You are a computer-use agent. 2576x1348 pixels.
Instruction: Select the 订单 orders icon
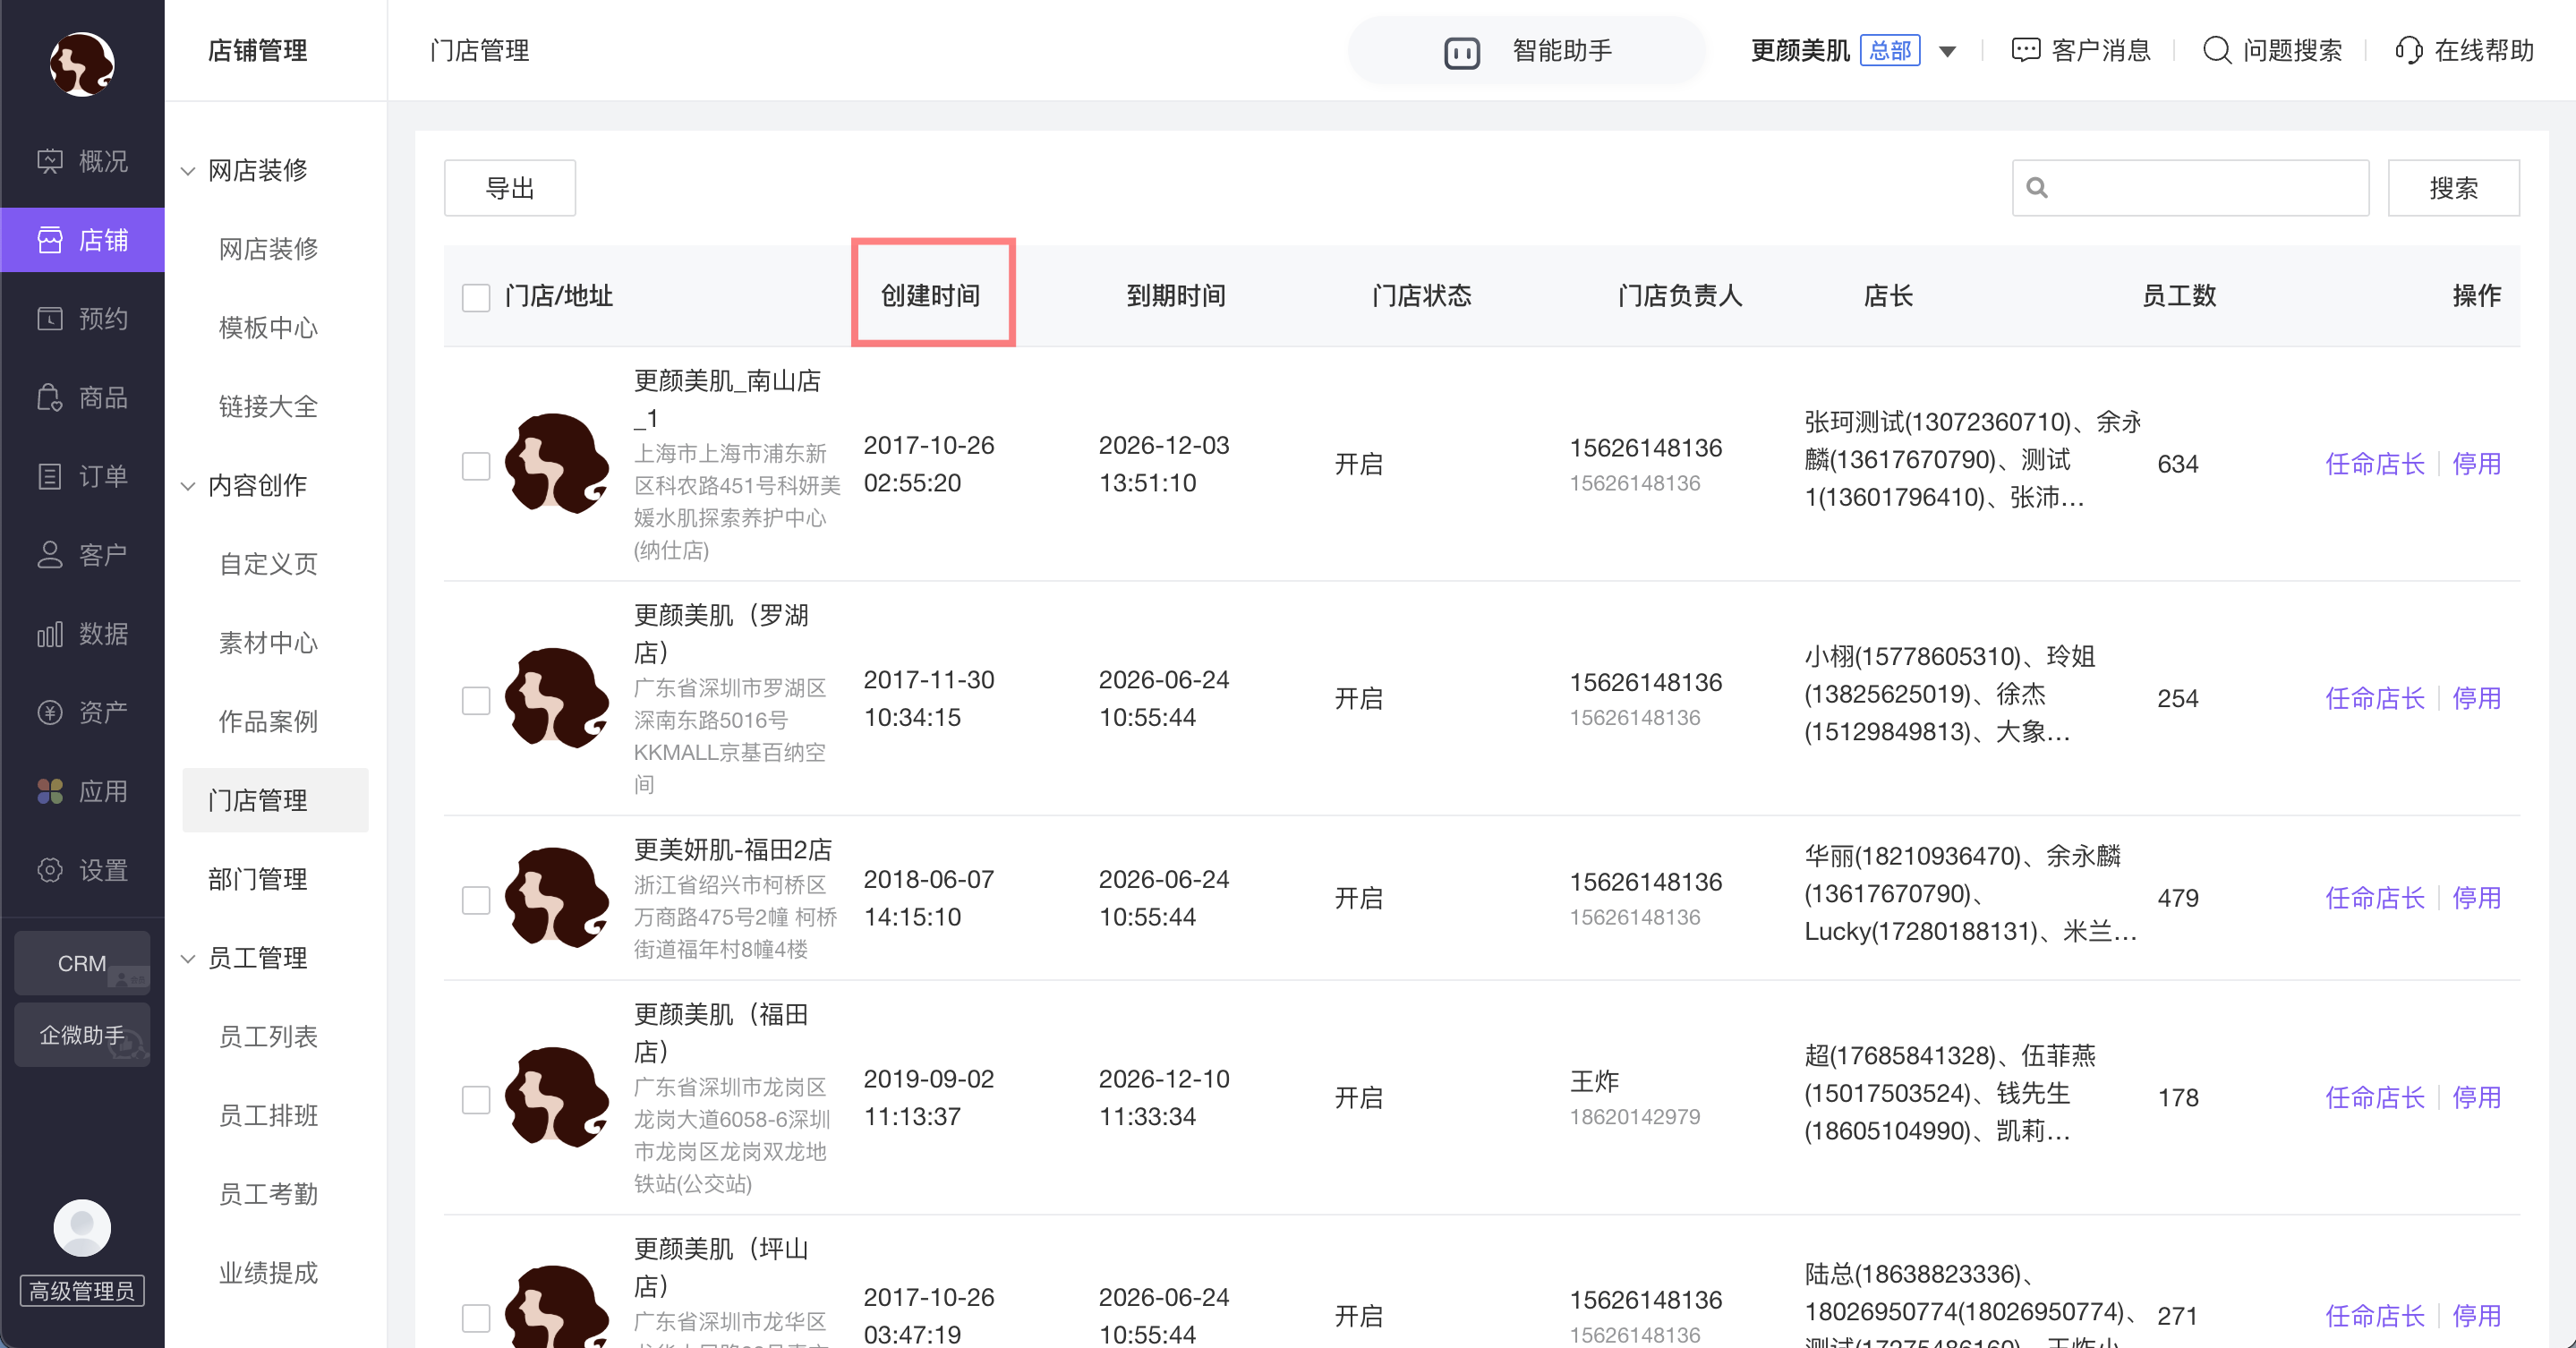click(50, 476)
